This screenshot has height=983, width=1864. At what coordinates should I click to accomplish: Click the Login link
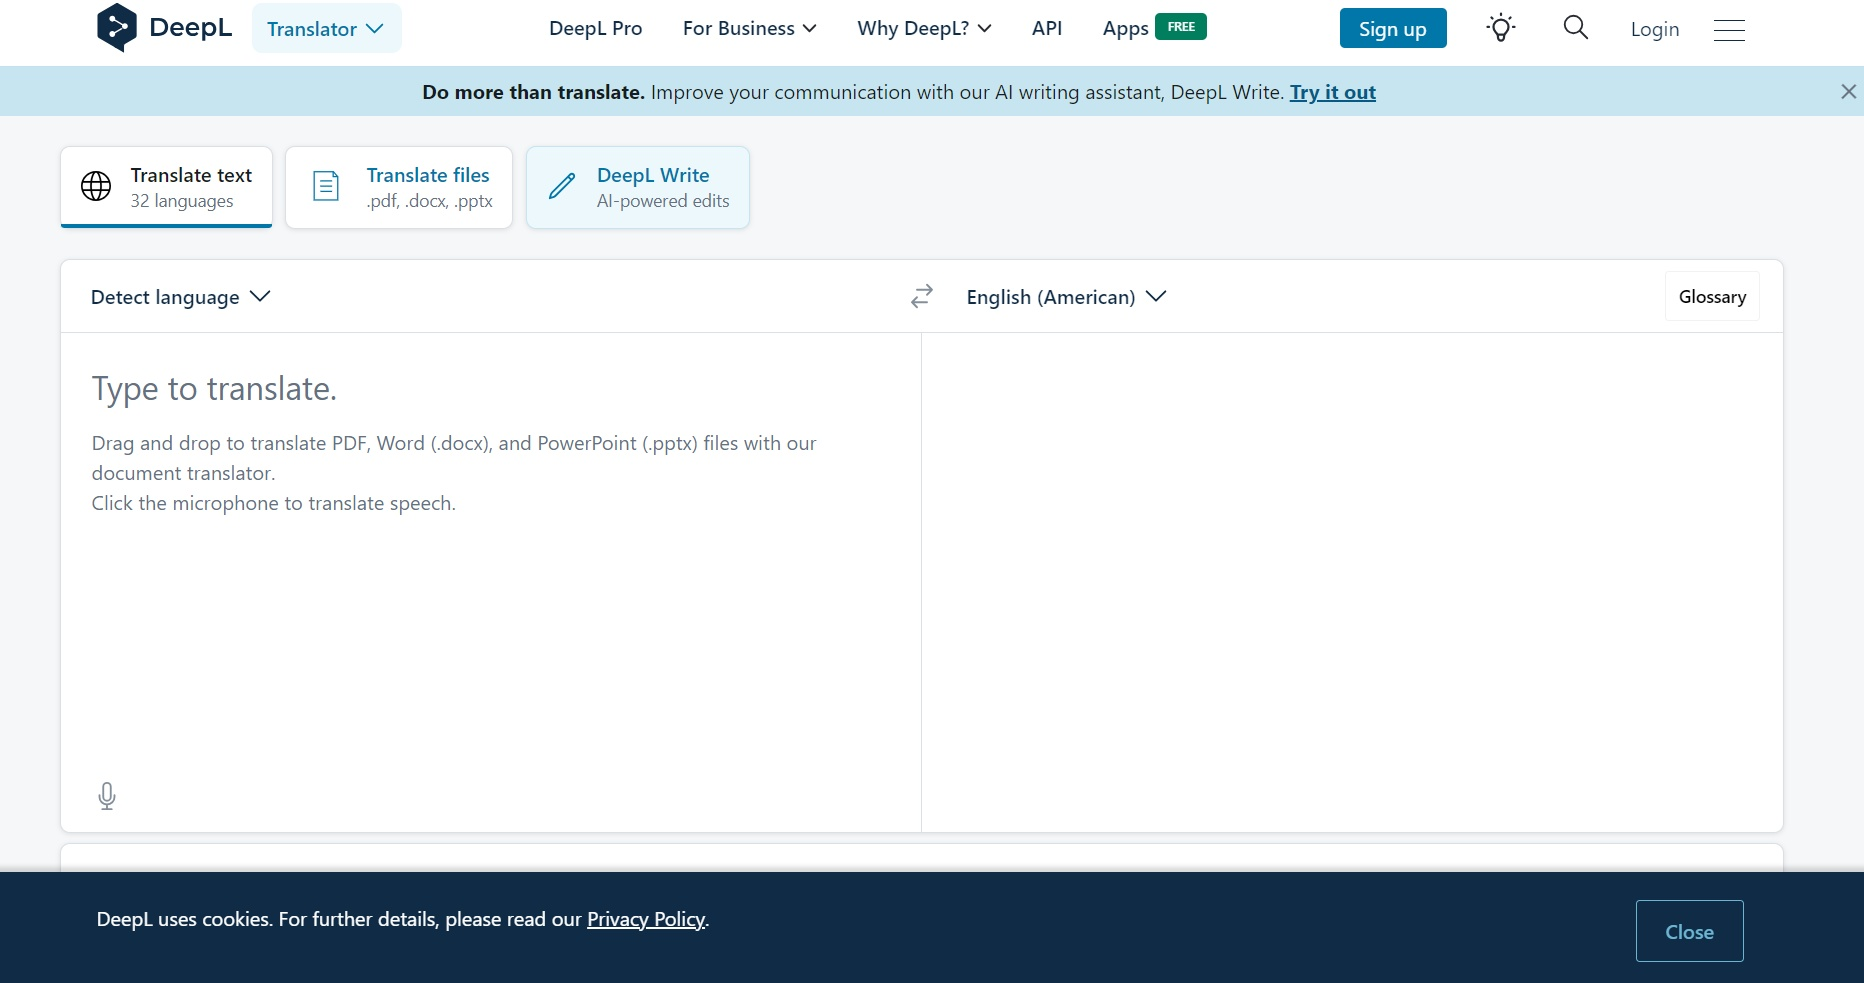tap(1655, 29)
